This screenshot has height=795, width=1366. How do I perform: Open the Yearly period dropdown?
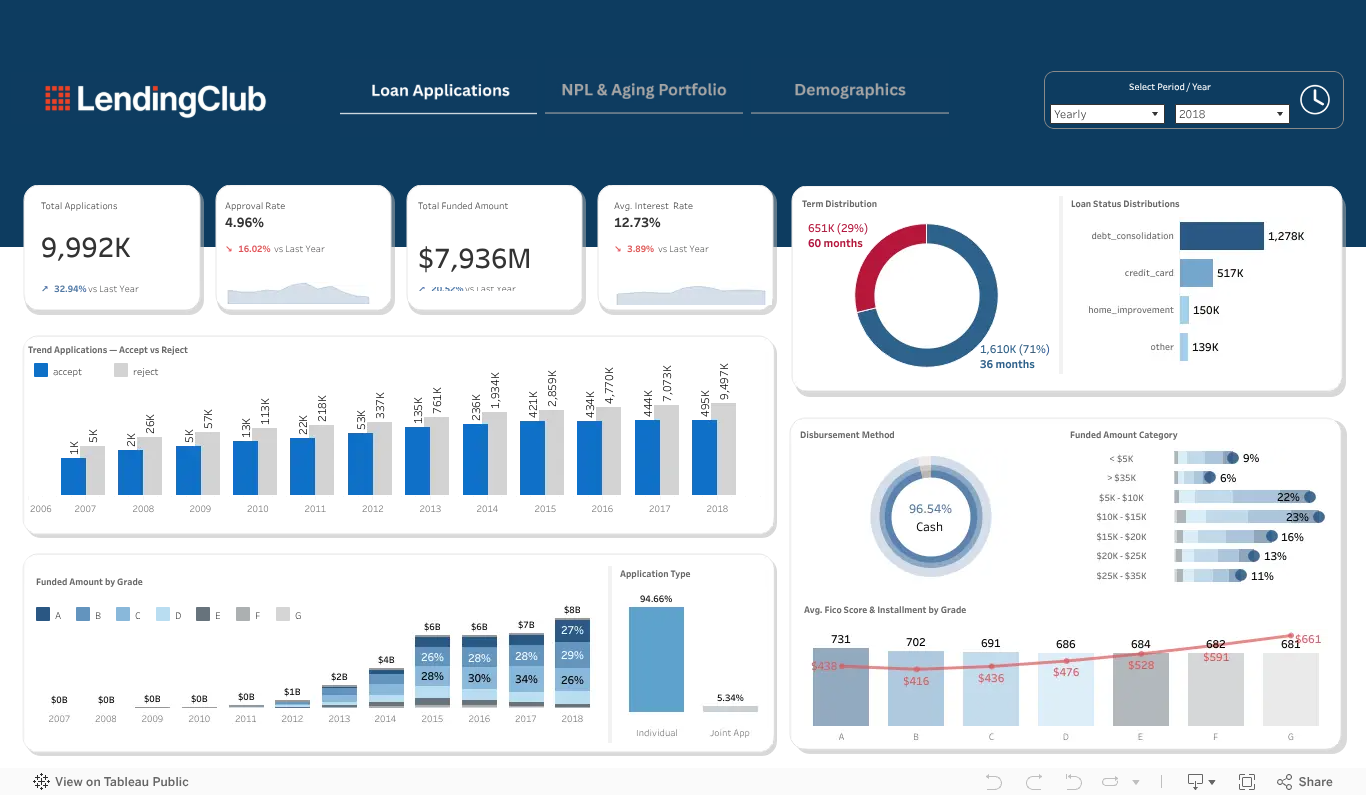[x=1107, y=114]
